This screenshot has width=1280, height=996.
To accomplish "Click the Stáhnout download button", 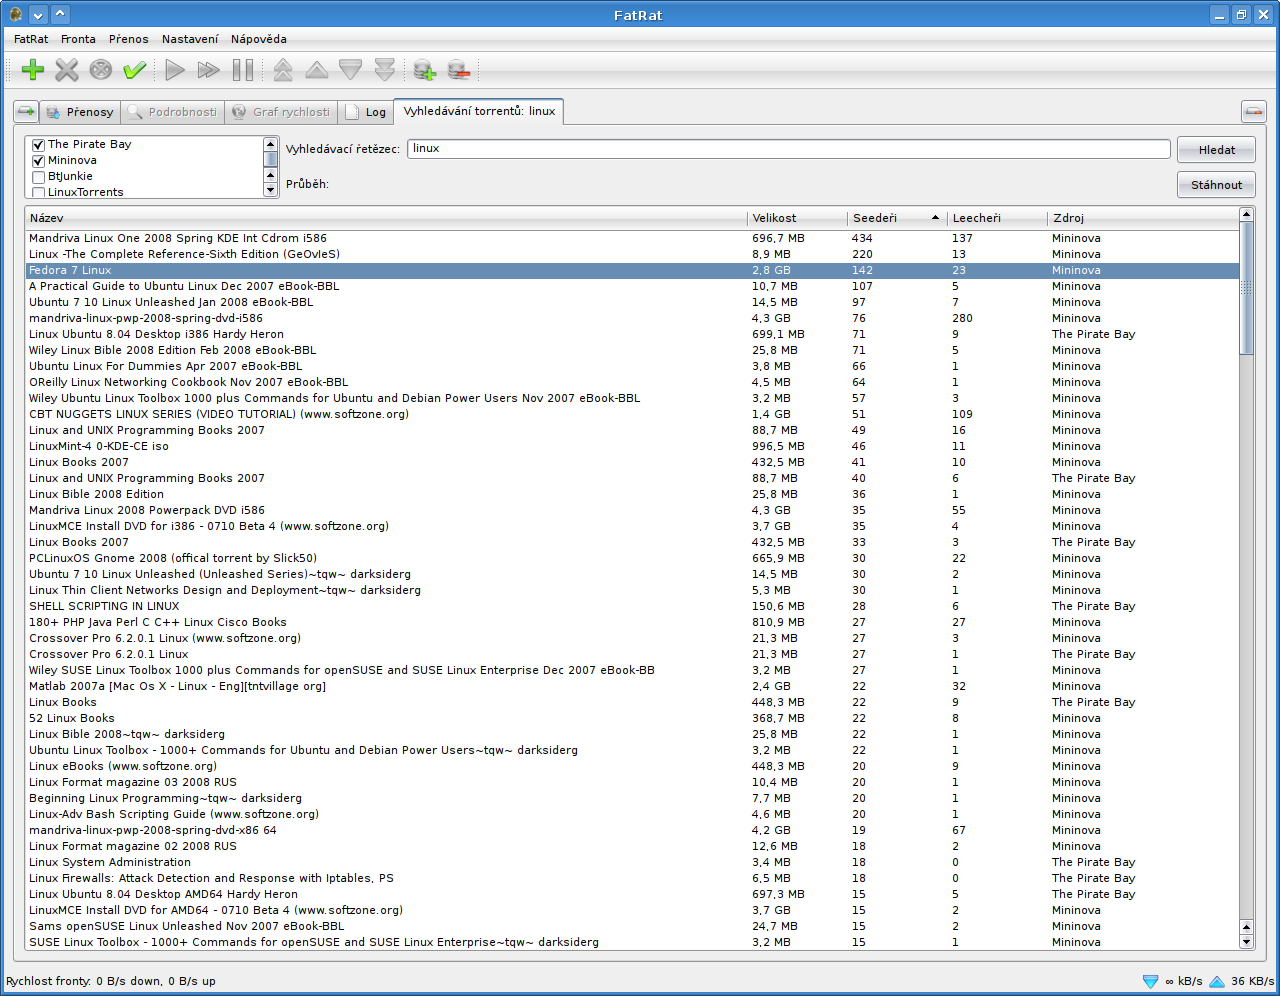I will pyautogui.click(x=1216, y=185).
